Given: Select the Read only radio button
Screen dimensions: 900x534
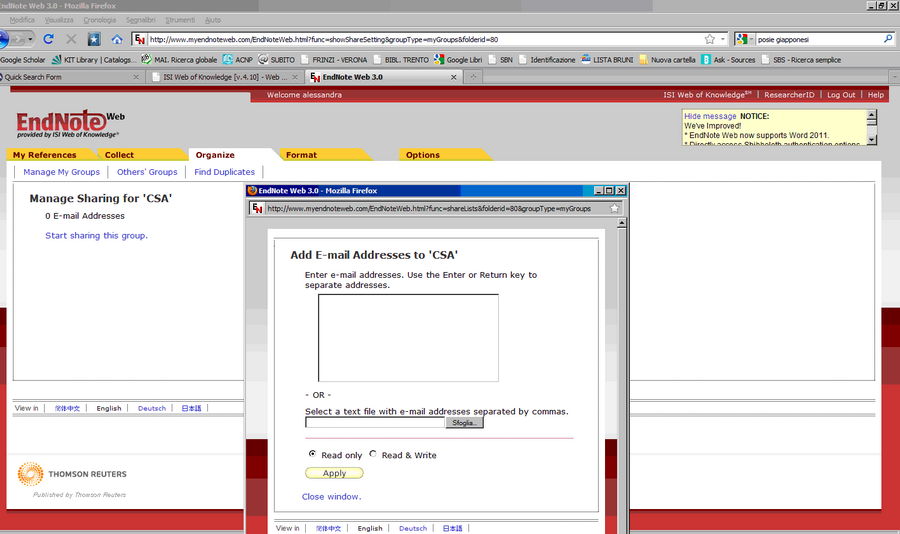Looking at the screenshot, I should click(312, 454).
